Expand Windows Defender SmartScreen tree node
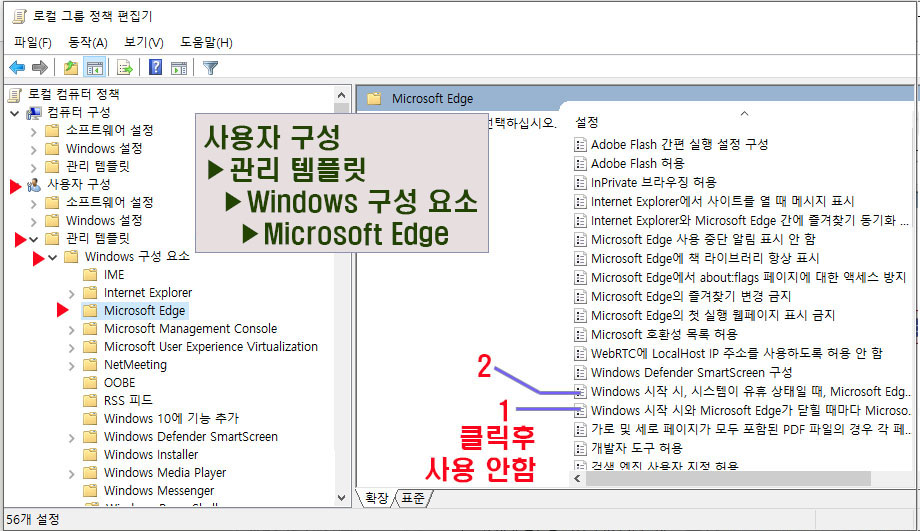Screen dimensions: 920x531 [x=71, y=438]
